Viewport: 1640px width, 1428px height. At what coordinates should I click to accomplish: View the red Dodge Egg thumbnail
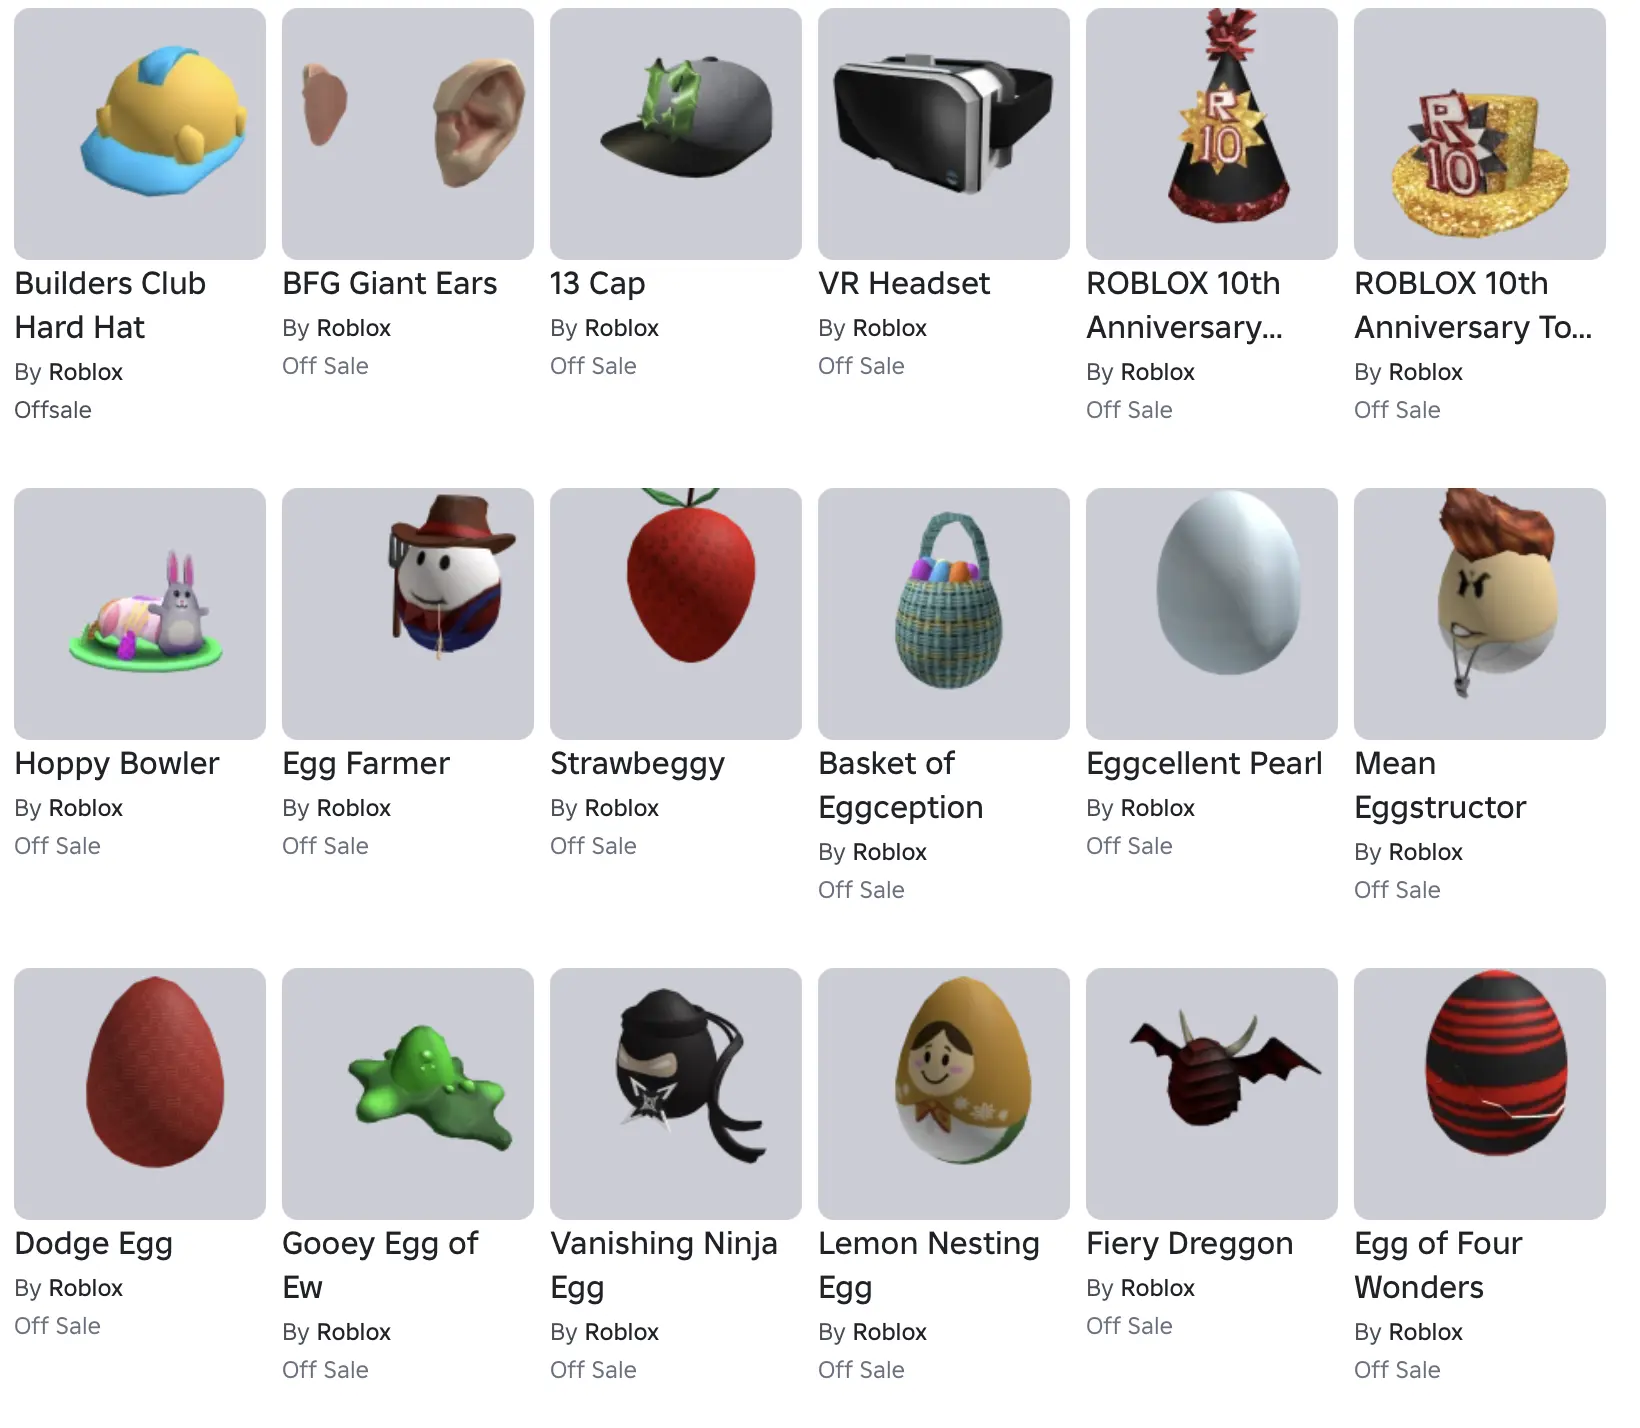click(140, 1094)
